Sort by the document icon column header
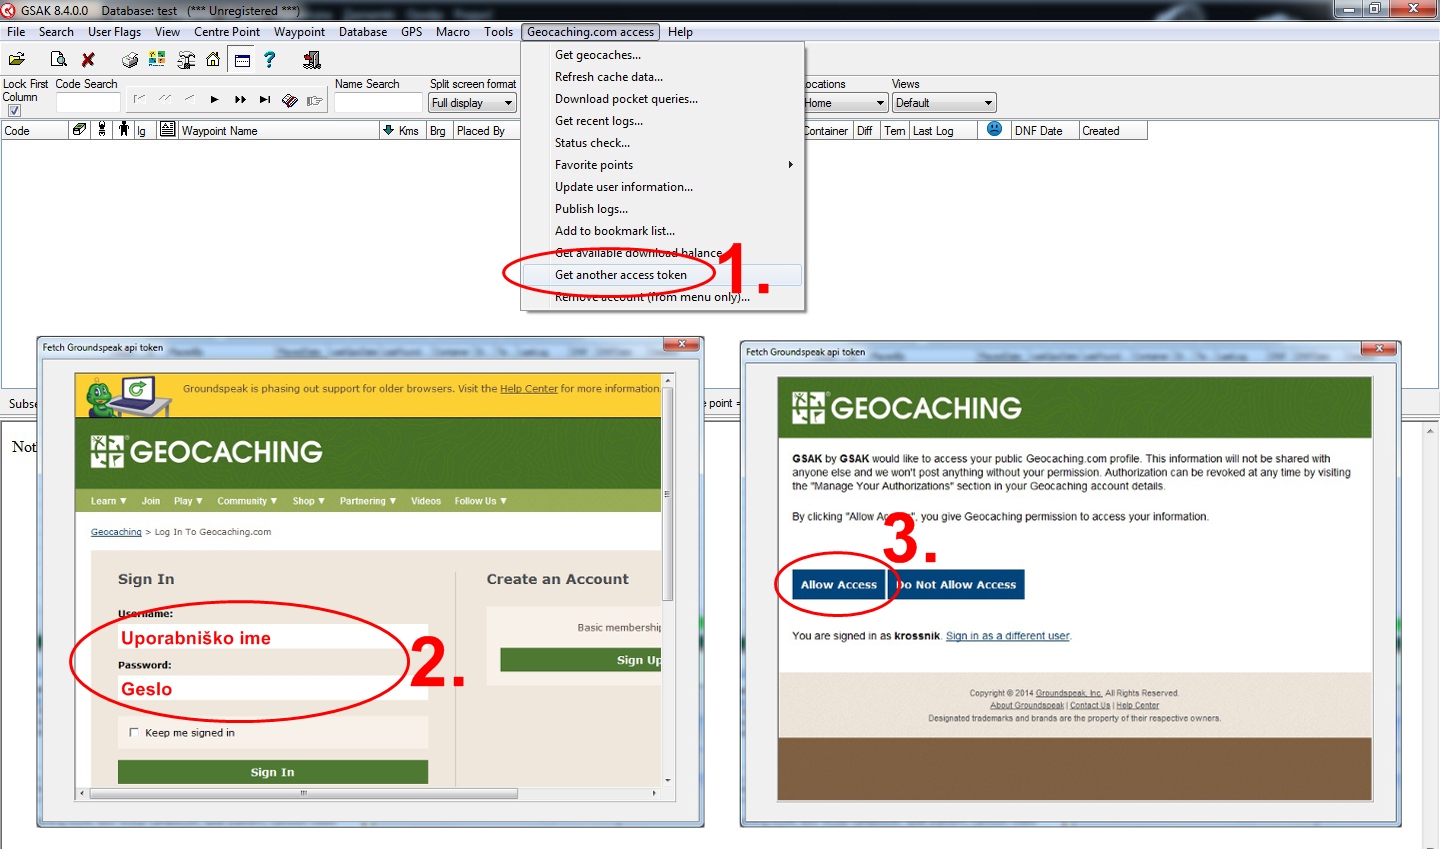This screenshot has width=1440, height=849. (167, 130)
